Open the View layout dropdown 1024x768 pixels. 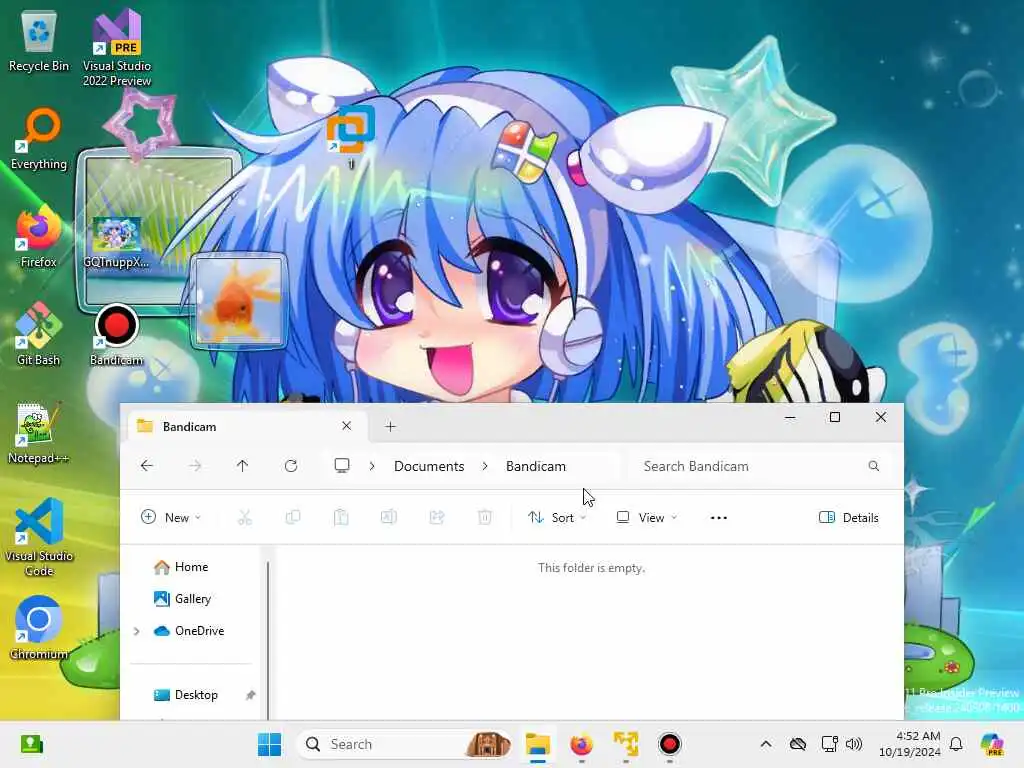coord(647,517)
